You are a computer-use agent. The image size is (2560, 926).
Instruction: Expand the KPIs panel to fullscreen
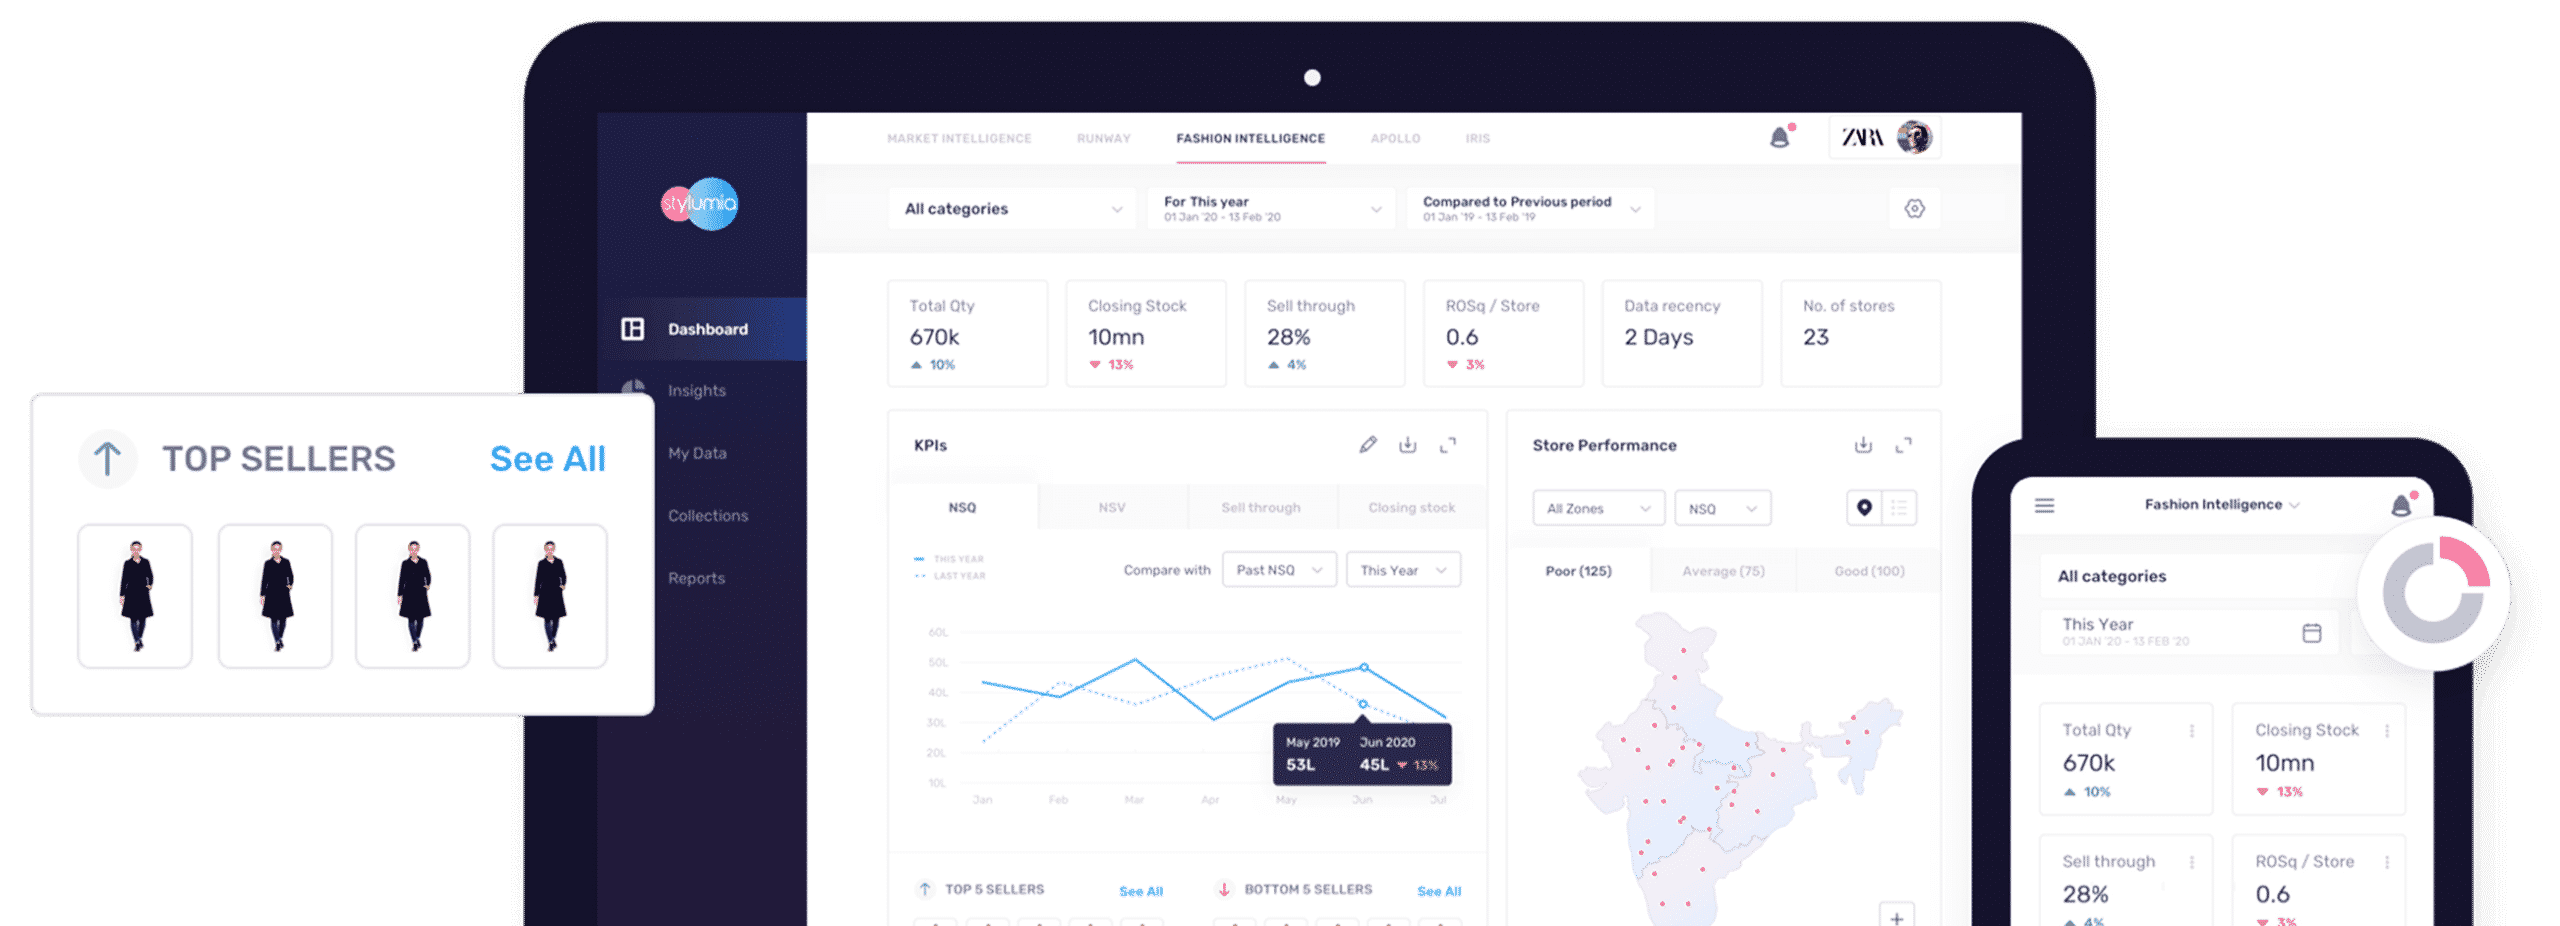pos(1447,445)
